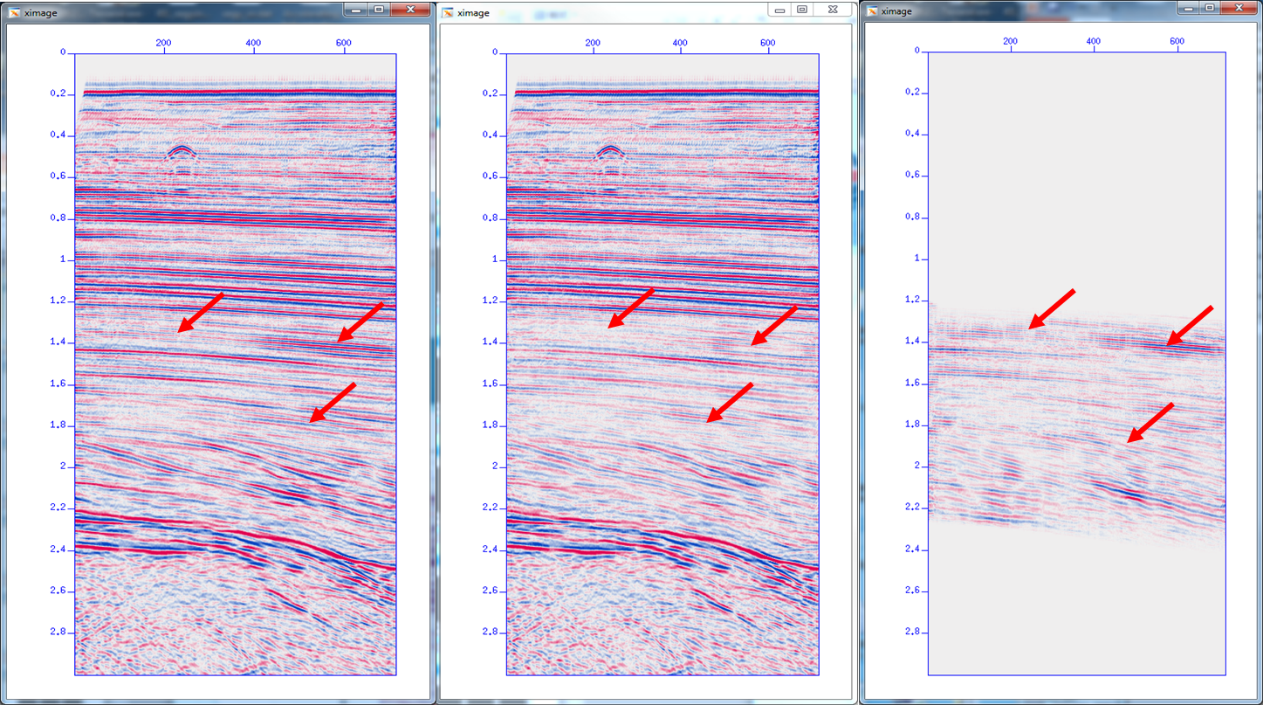
Task: Click the lowest red arrow in right plot
Action: (1150, 422)
